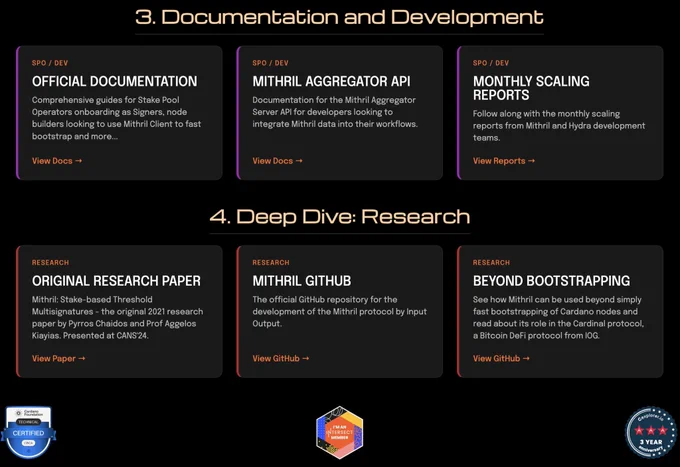Click the text 'The official GitHub repository for the'
Screen dimensions: 680x467
340,311
